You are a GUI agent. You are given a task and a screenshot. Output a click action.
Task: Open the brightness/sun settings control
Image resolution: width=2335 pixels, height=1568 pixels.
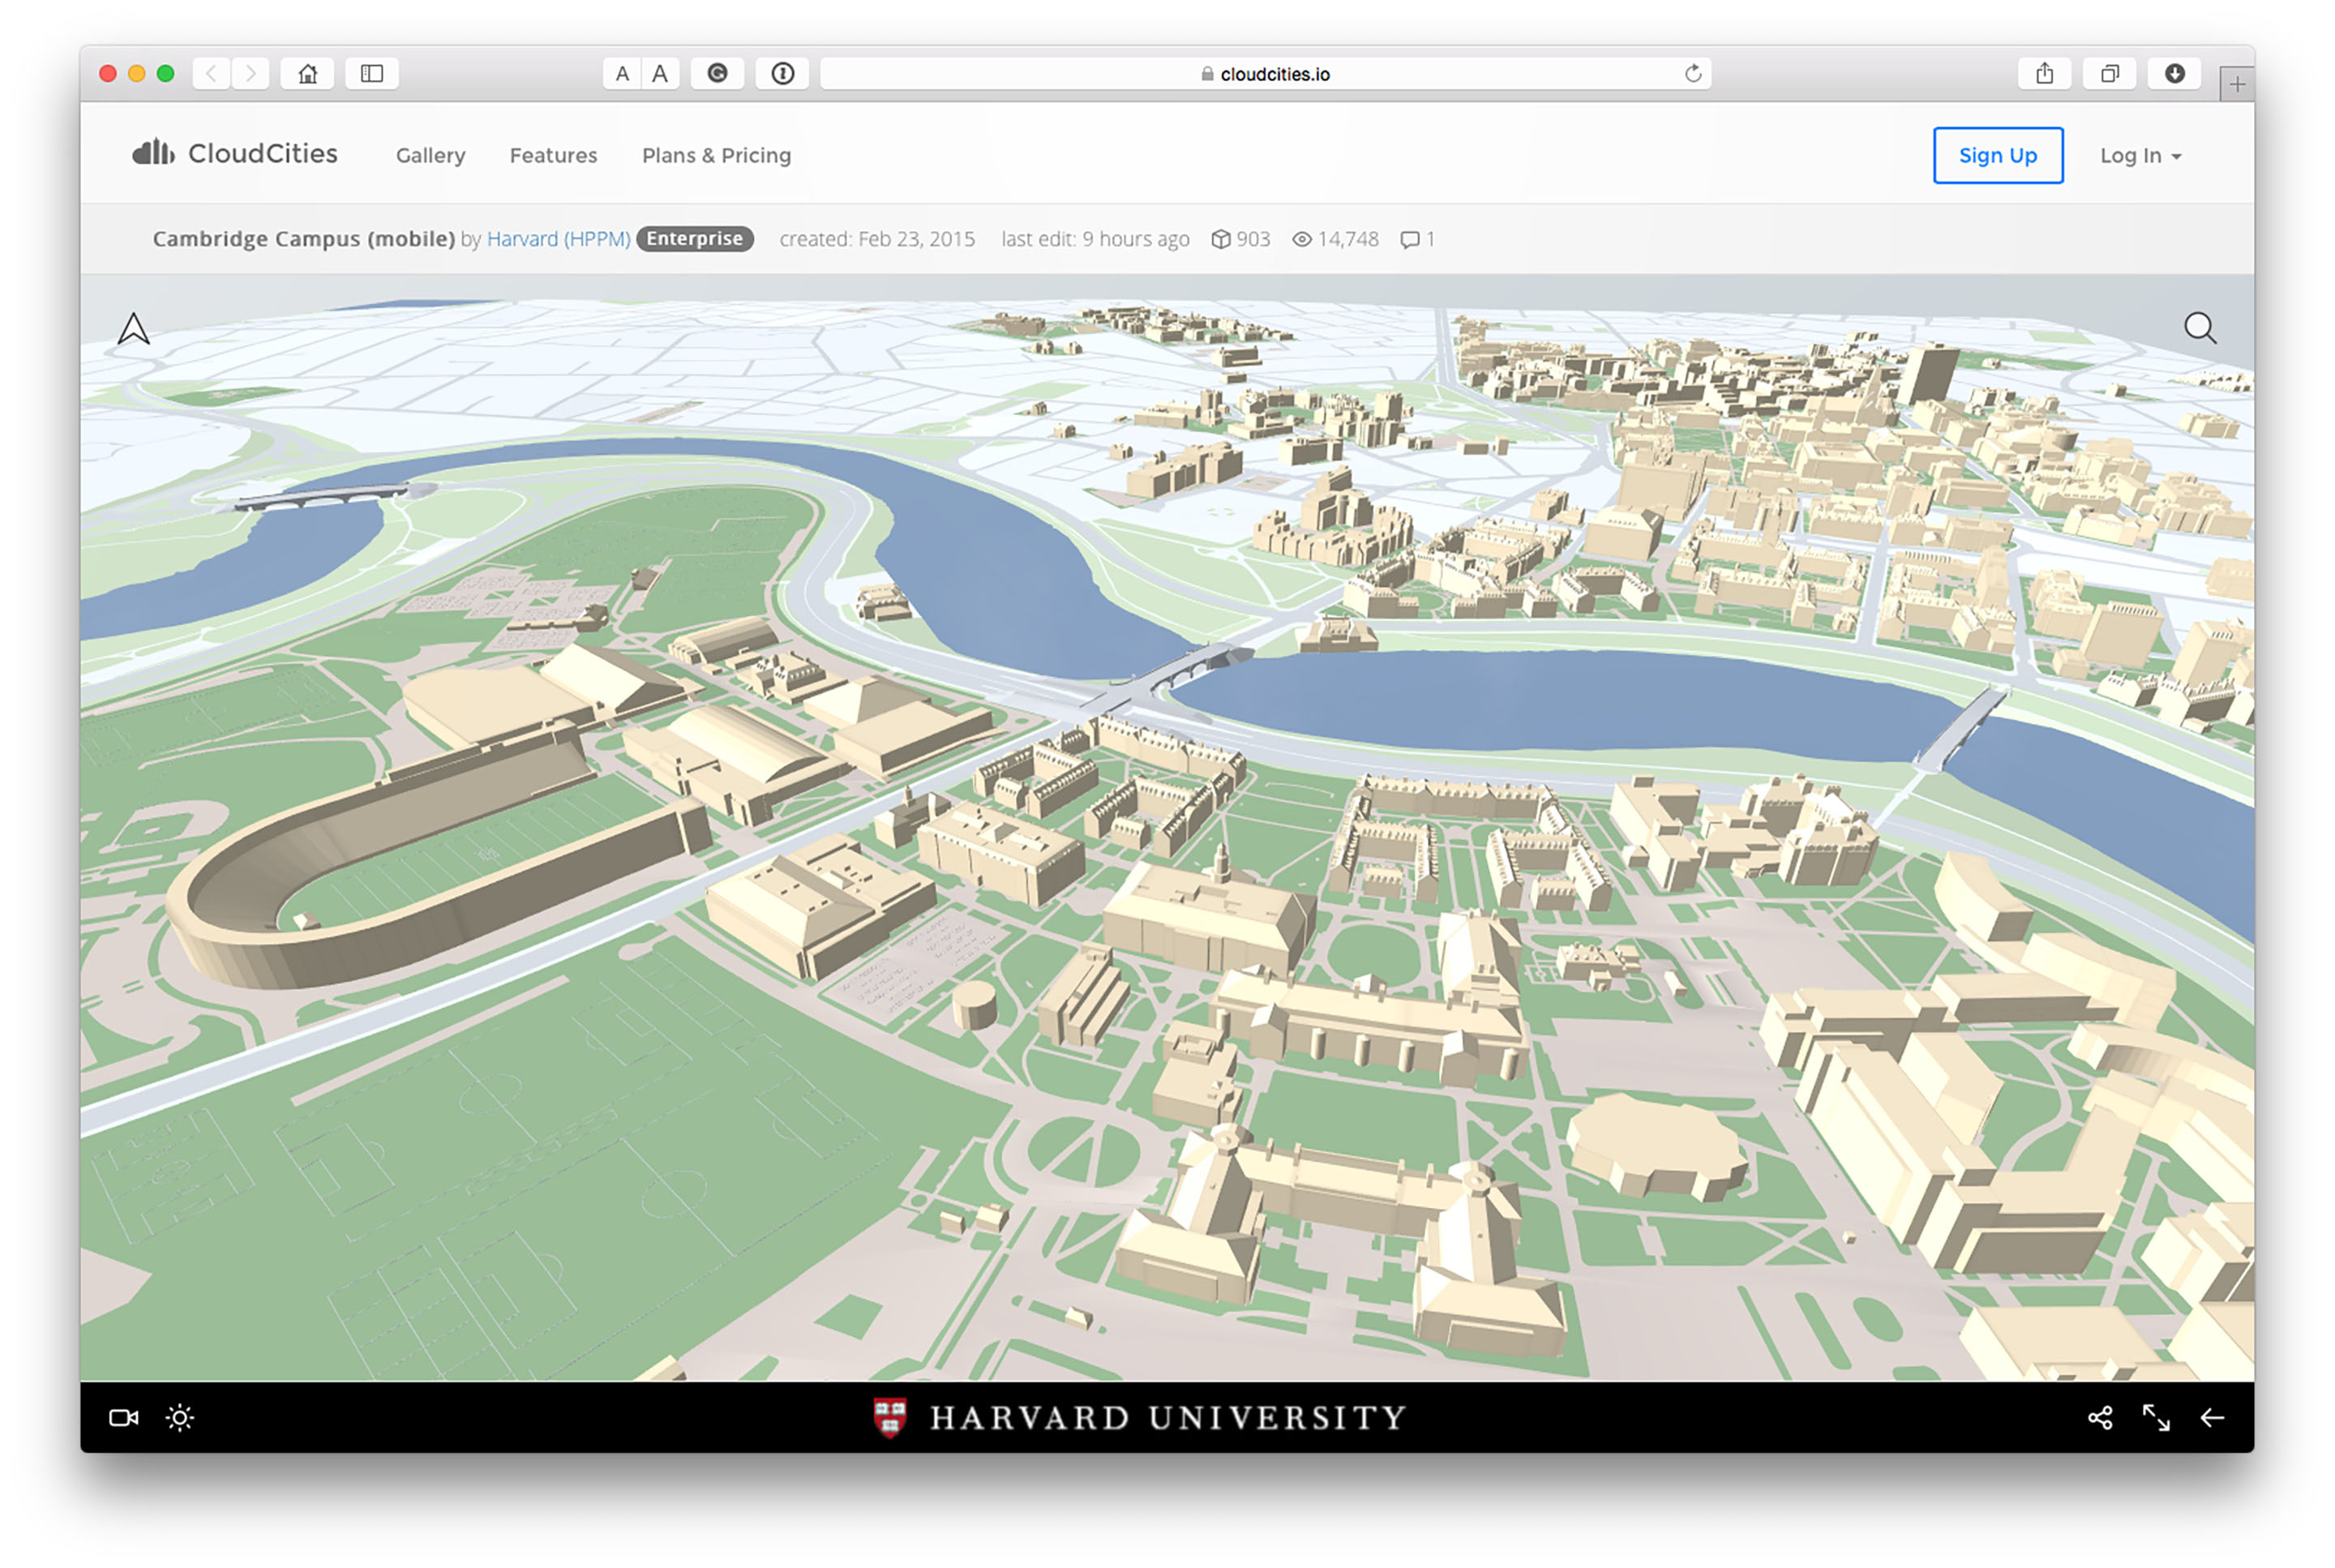tap(180, 1418)
